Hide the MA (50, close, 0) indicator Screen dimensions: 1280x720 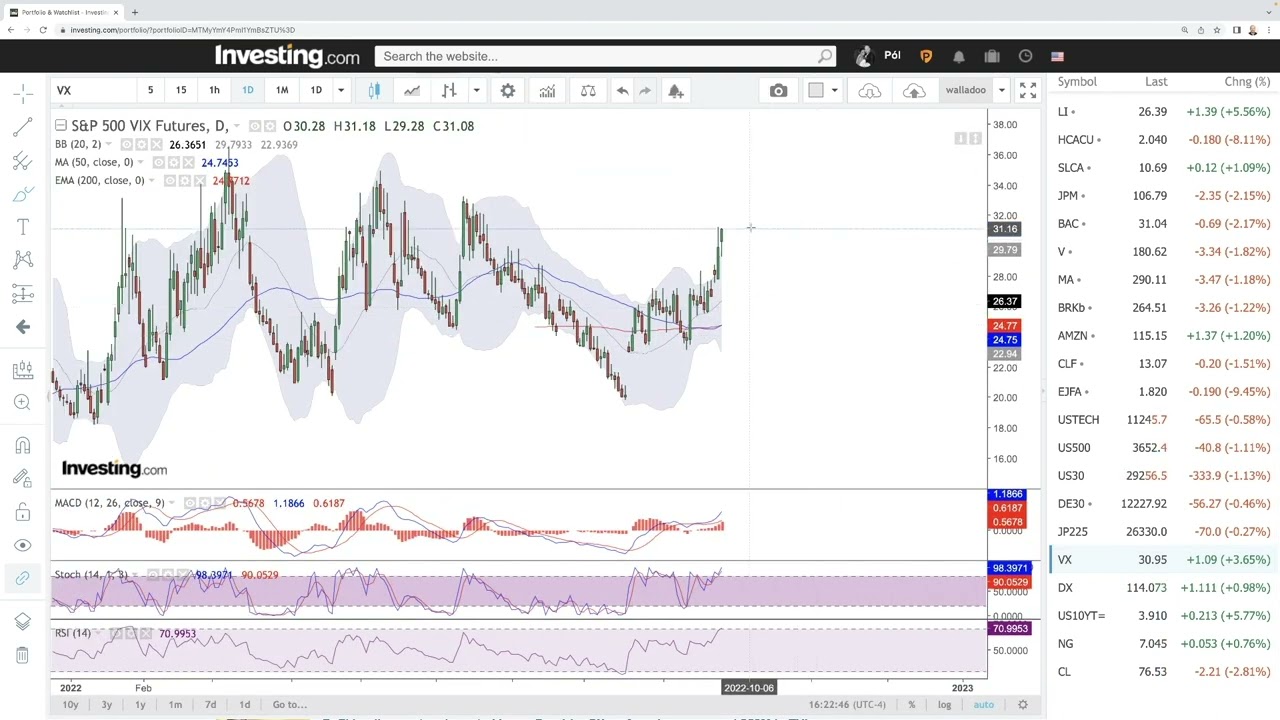pyautogui.click(x=158, y=162)
